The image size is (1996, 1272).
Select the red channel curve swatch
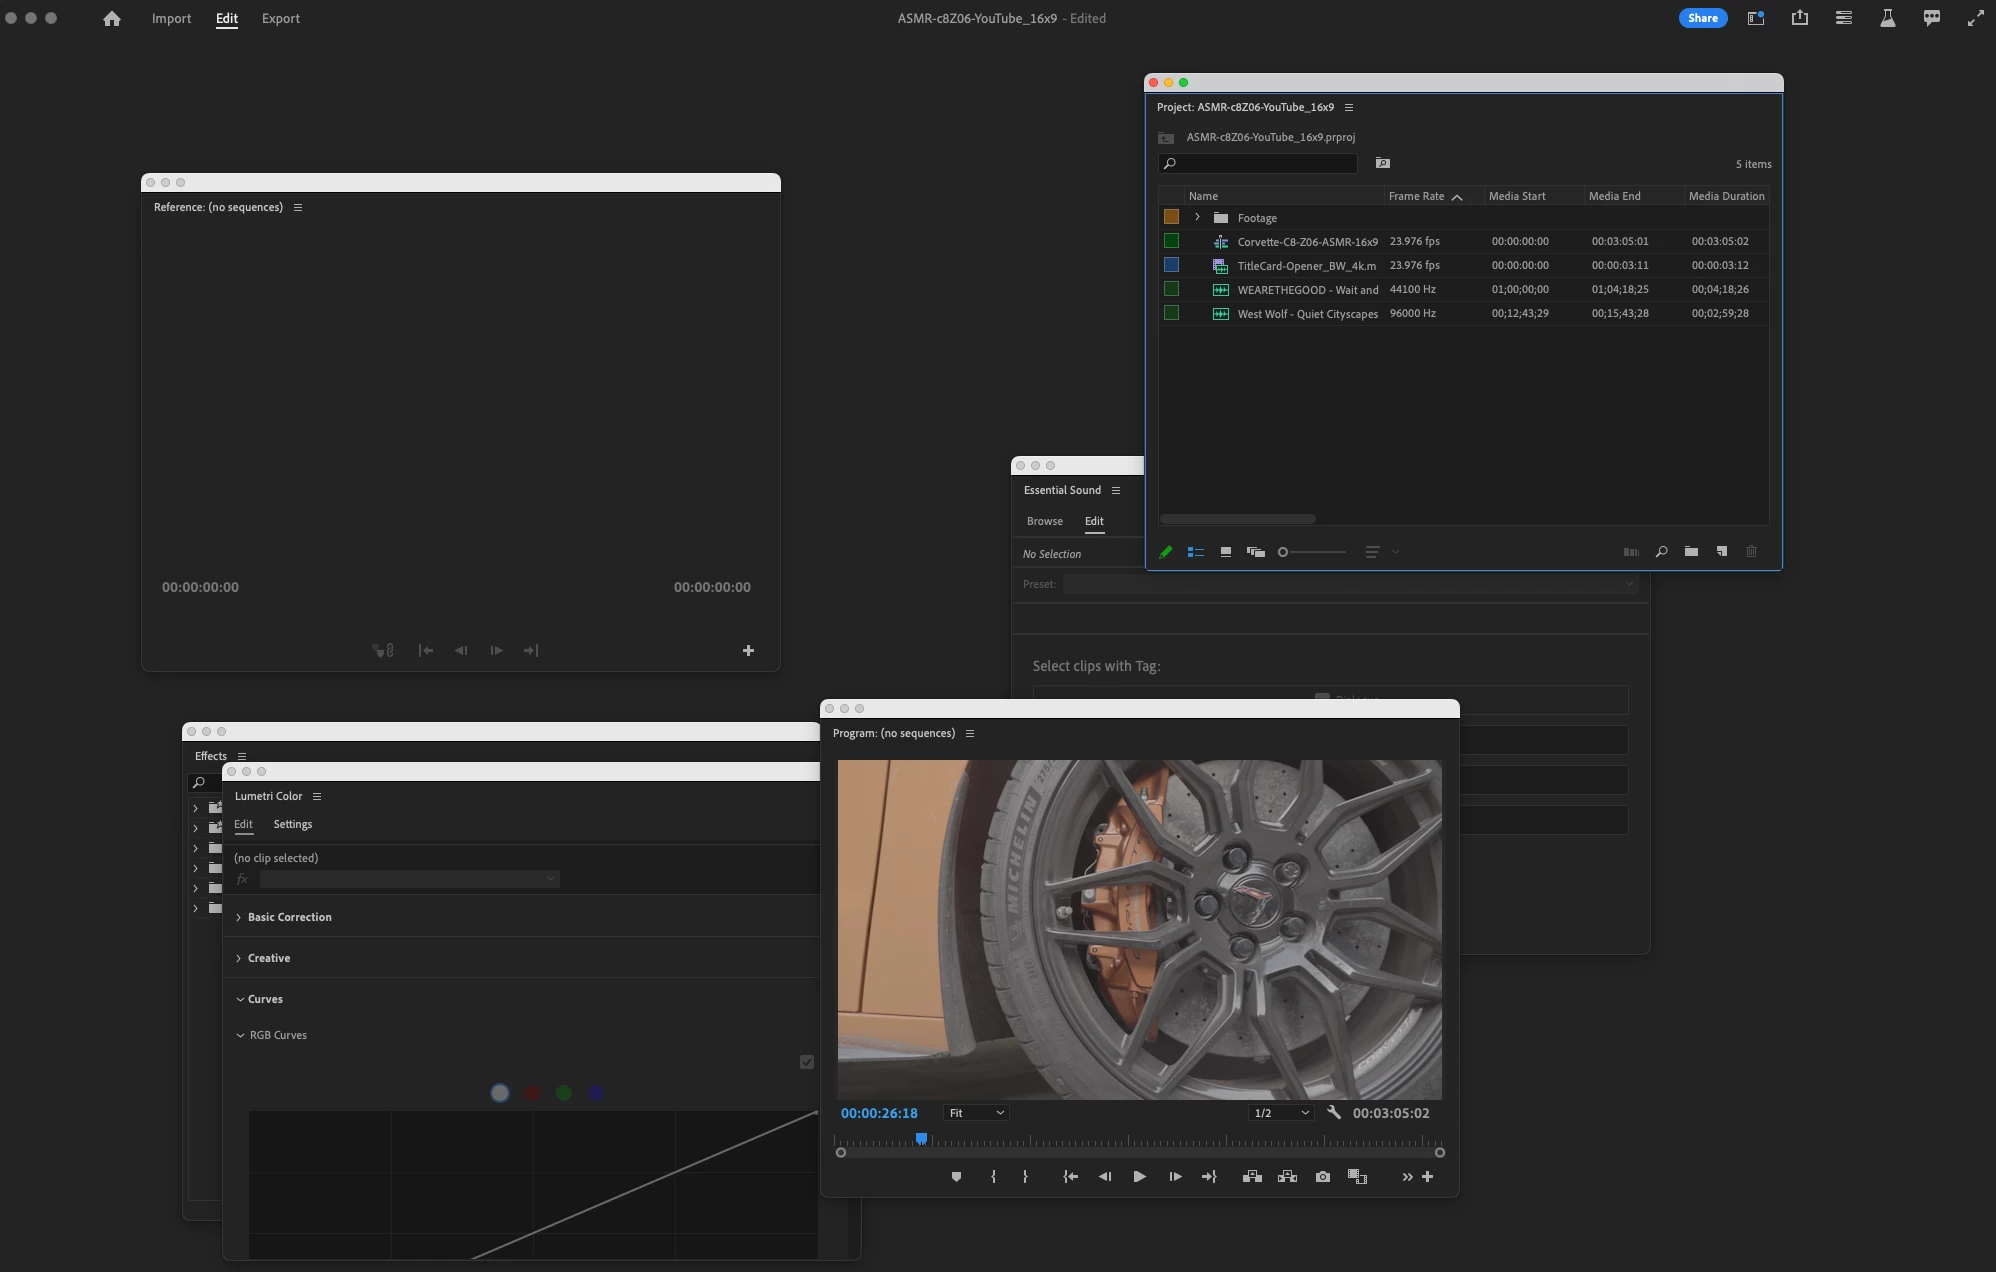pos(532,1093)
